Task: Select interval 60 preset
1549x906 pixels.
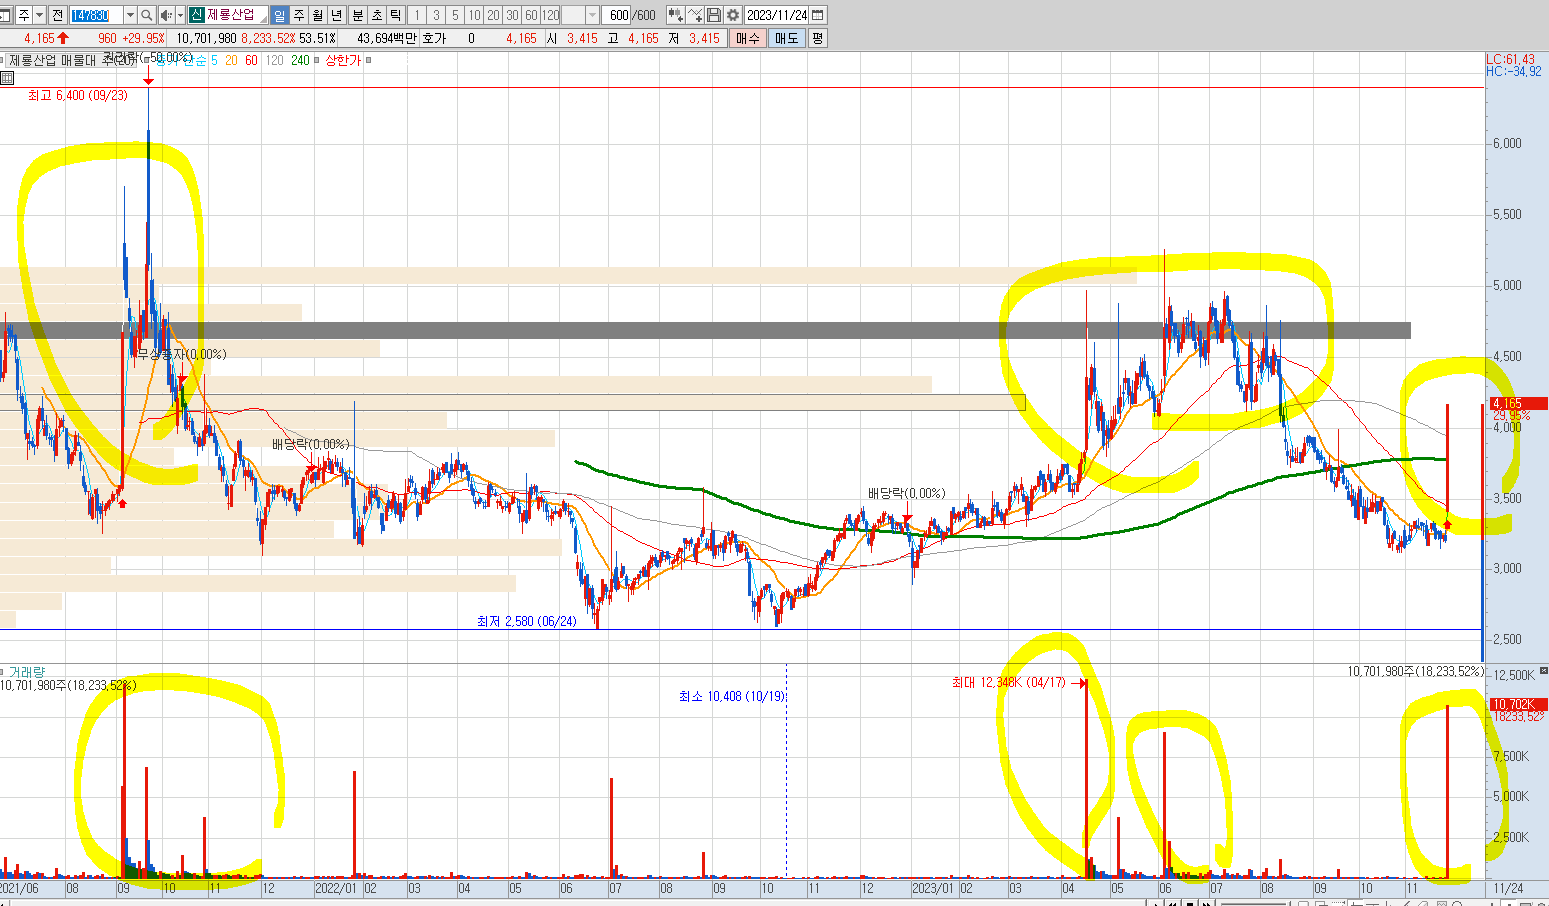Action: [531, 15]
